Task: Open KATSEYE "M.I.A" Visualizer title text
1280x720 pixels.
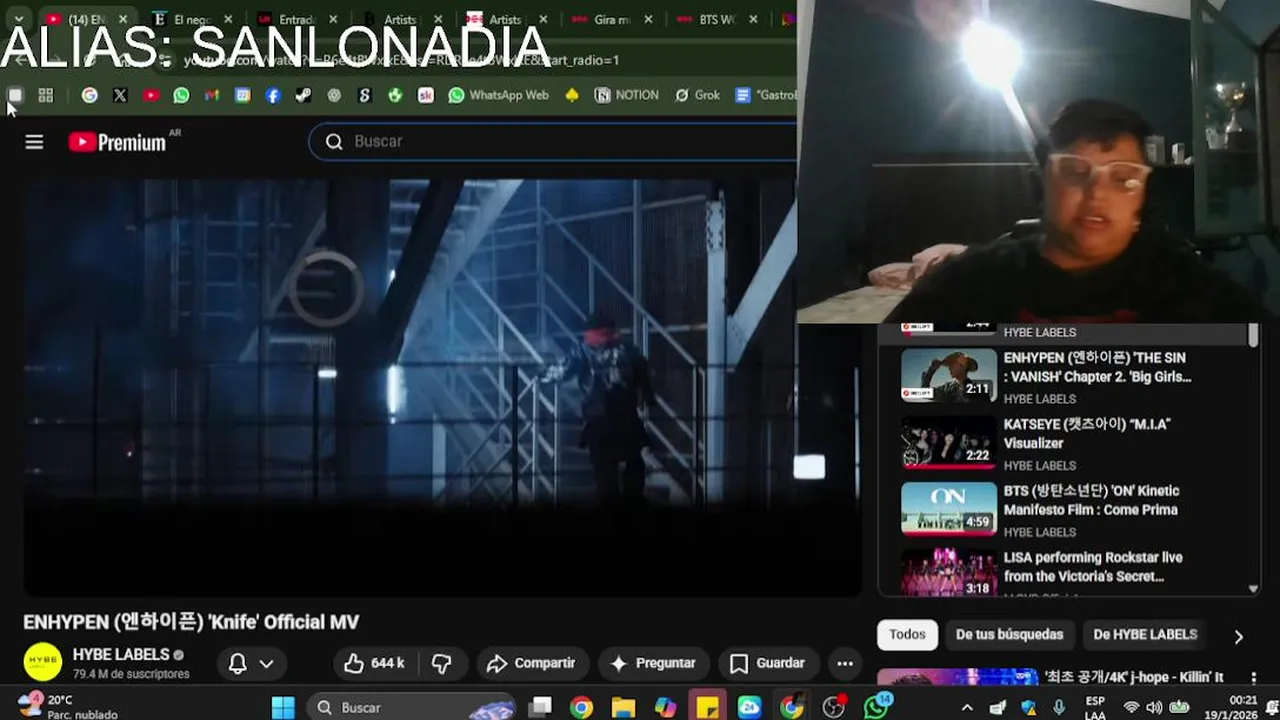Action: (1087, 433)
